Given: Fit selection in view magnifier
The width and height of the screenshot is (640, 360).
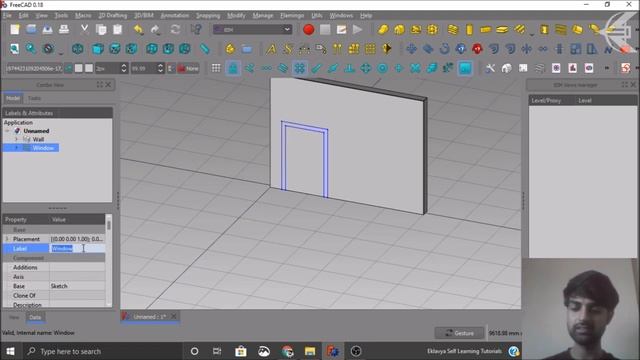Looking at the screenshot, I should click(31, 49).
